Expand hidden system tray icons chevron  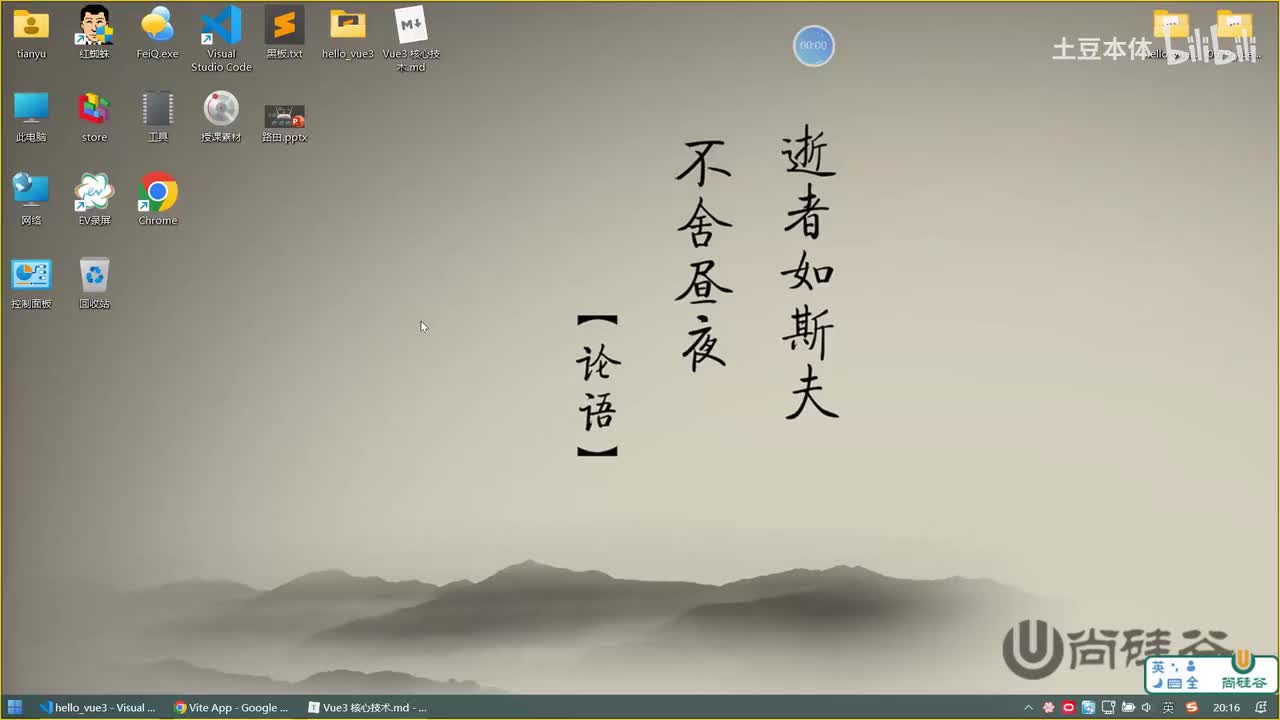[1028, 708]
